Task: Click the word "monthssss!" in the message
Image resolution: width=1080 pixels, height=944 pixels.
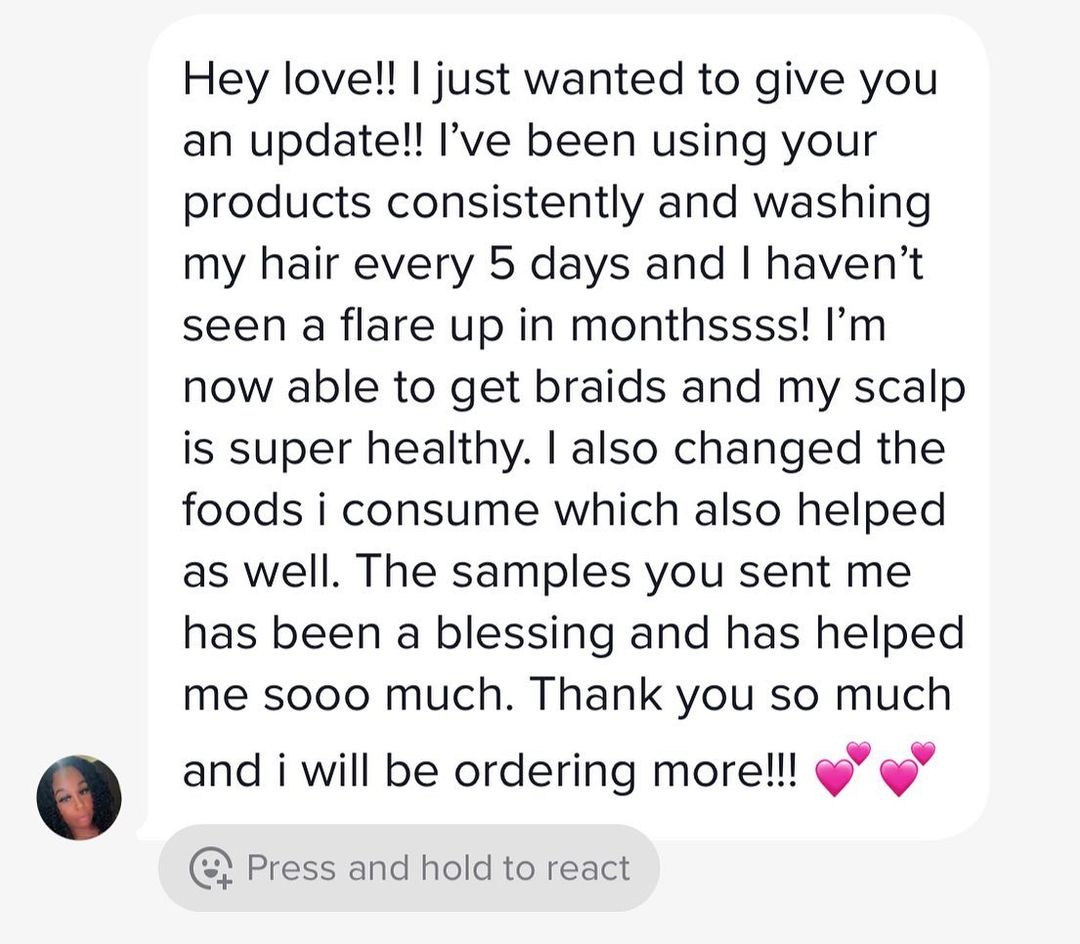Action: click(x=671, y=327)
